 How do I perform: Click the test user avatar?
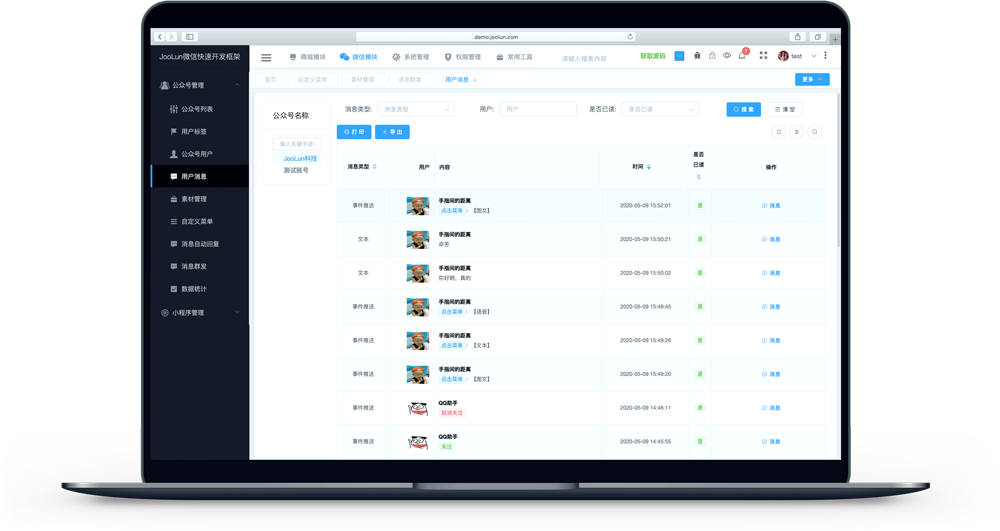point(783,56)
